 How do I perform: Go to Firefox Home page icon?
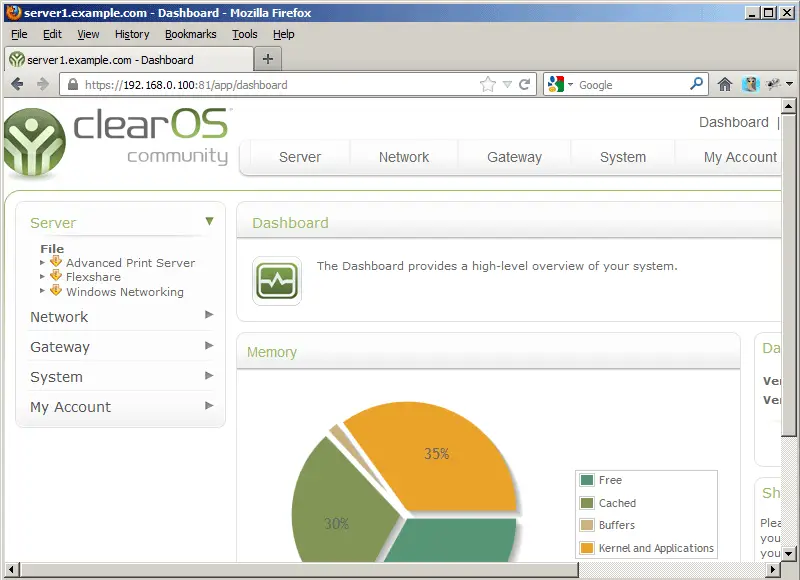click(724, 84)
